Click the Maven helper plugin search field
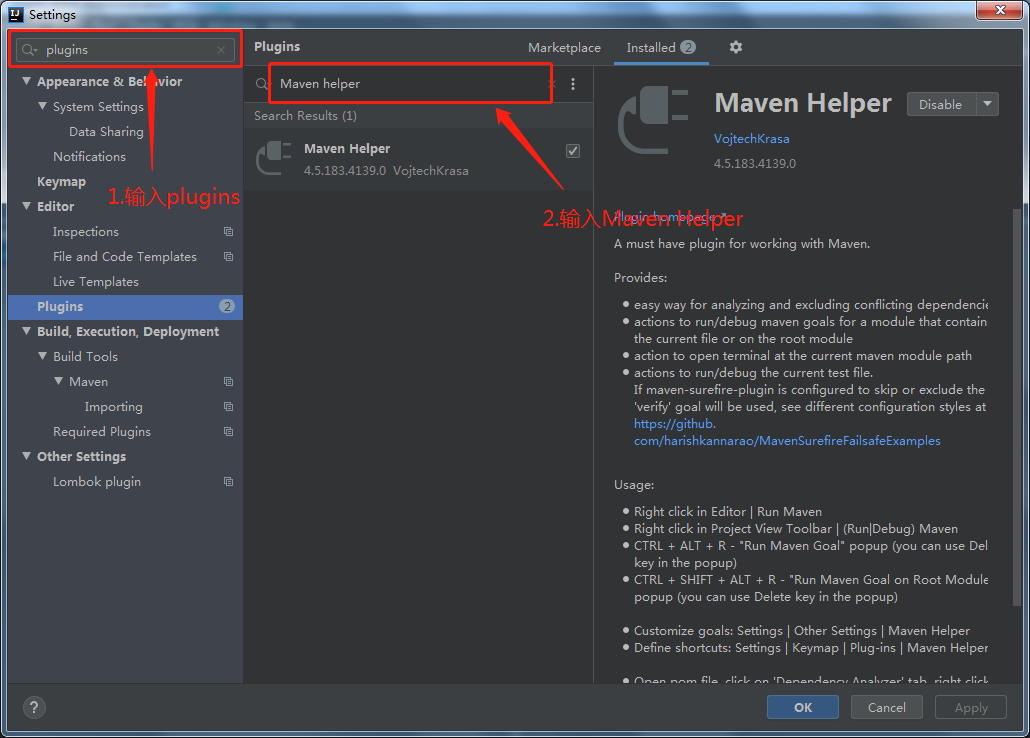This screenshot has height=738, width=1030. (410, 83)
